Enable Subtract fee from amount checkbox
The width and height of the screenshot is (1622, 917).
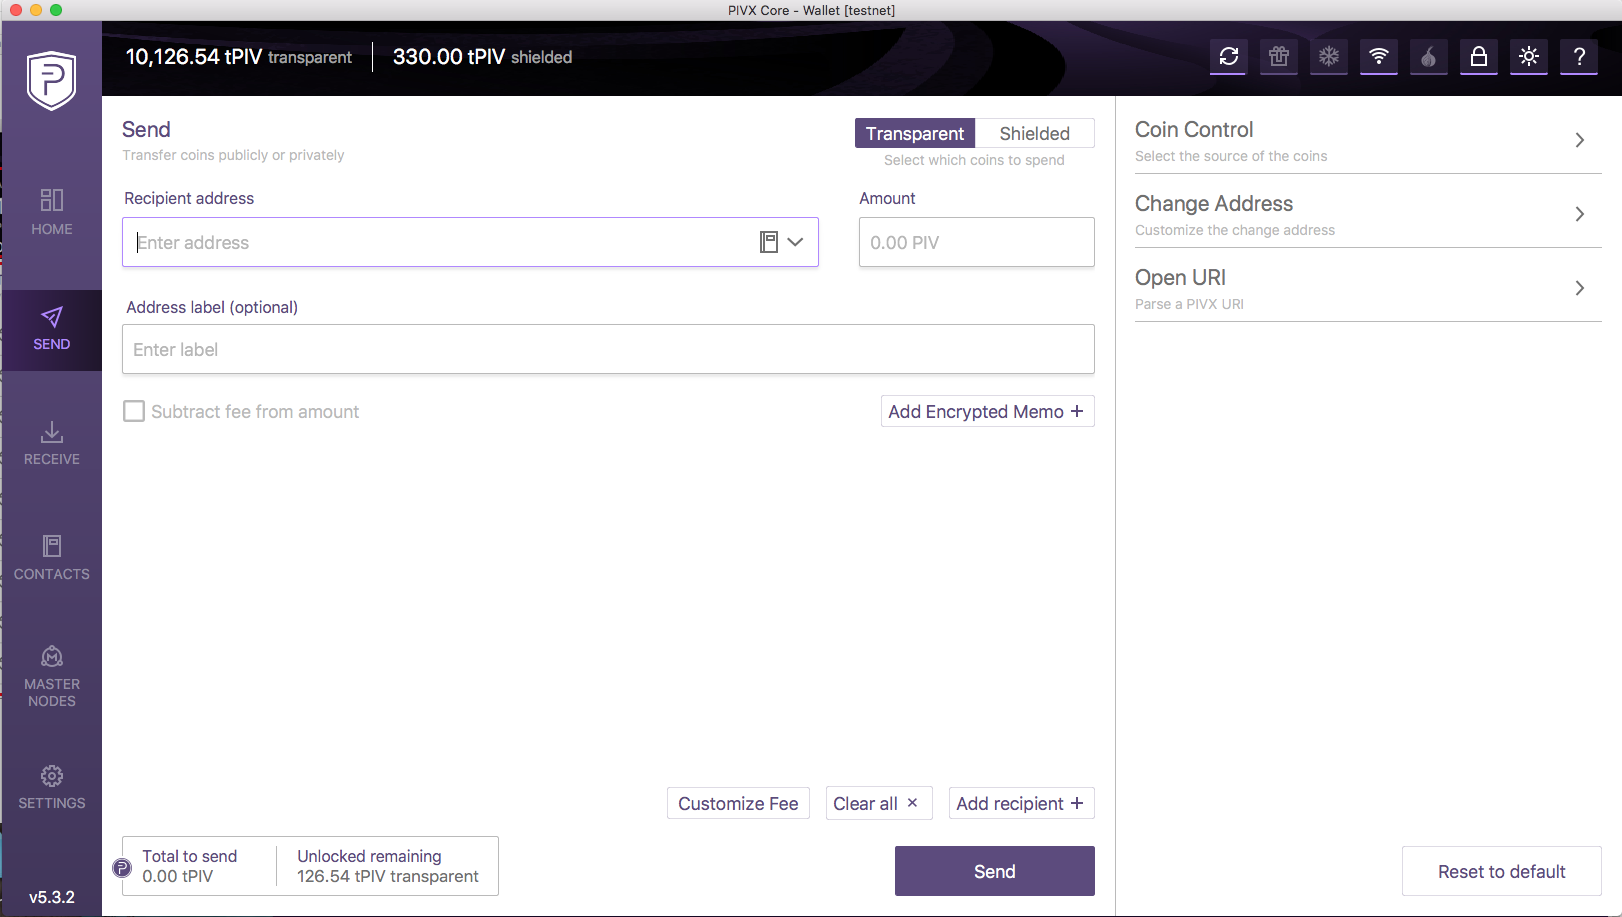(134, 411)
